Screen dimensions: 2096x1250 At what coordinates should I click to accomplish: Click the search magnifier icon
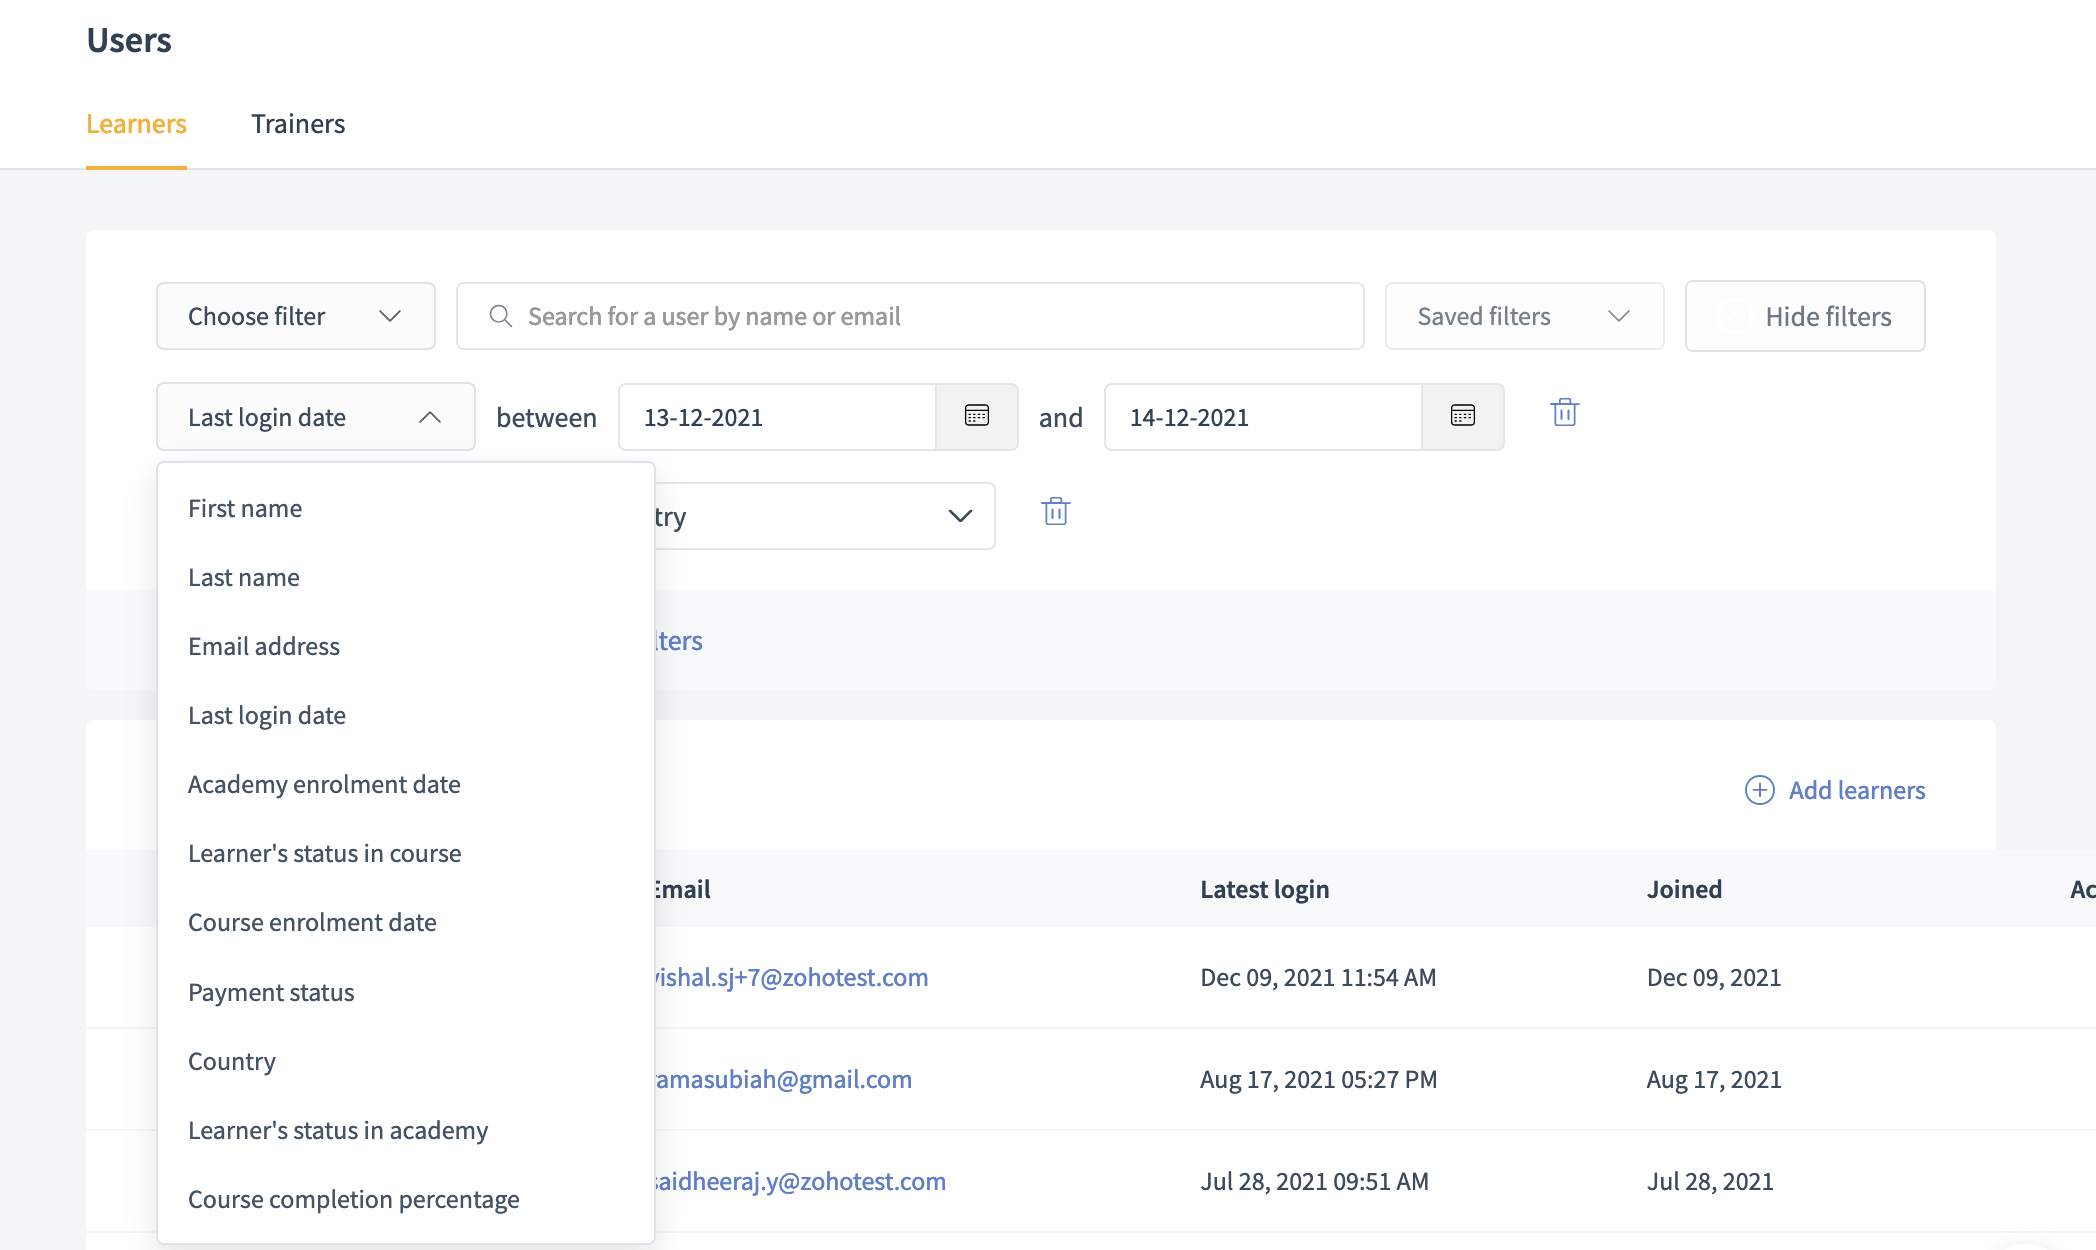click(x=500, y=316)
